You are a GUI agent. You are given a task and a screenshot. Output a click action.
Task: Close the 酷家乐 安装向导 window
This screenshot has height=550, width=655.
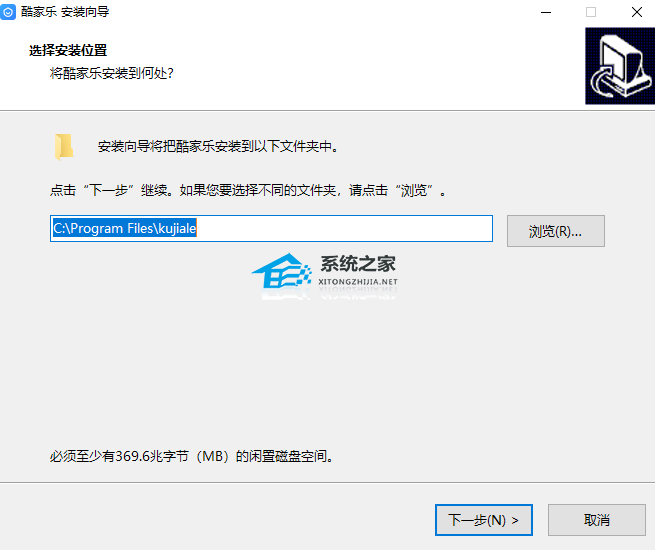637,12
